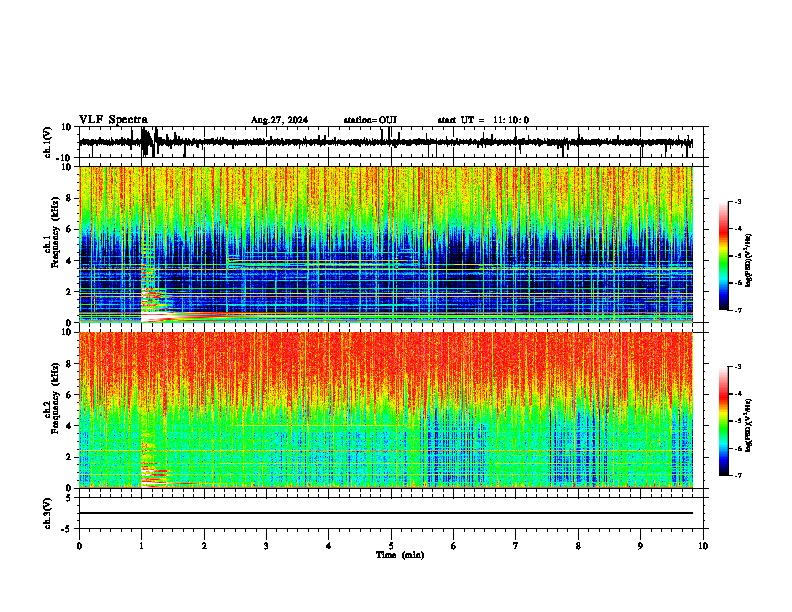Click the ch.1 spectrogram color scale bar
The height and width of the screenshot is (612, 792).
coord(723,256)
